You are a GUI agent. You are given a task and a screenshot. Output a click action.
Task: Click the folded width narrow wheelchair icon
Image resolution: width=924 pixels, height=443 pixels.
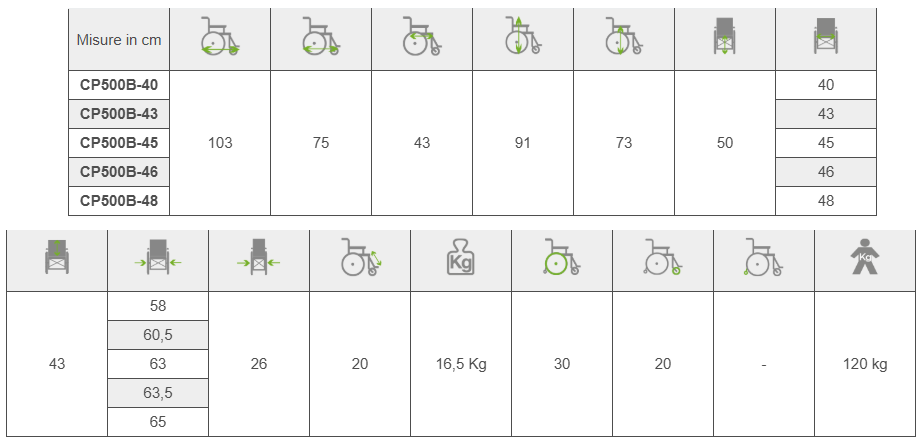tap(259, 259)
